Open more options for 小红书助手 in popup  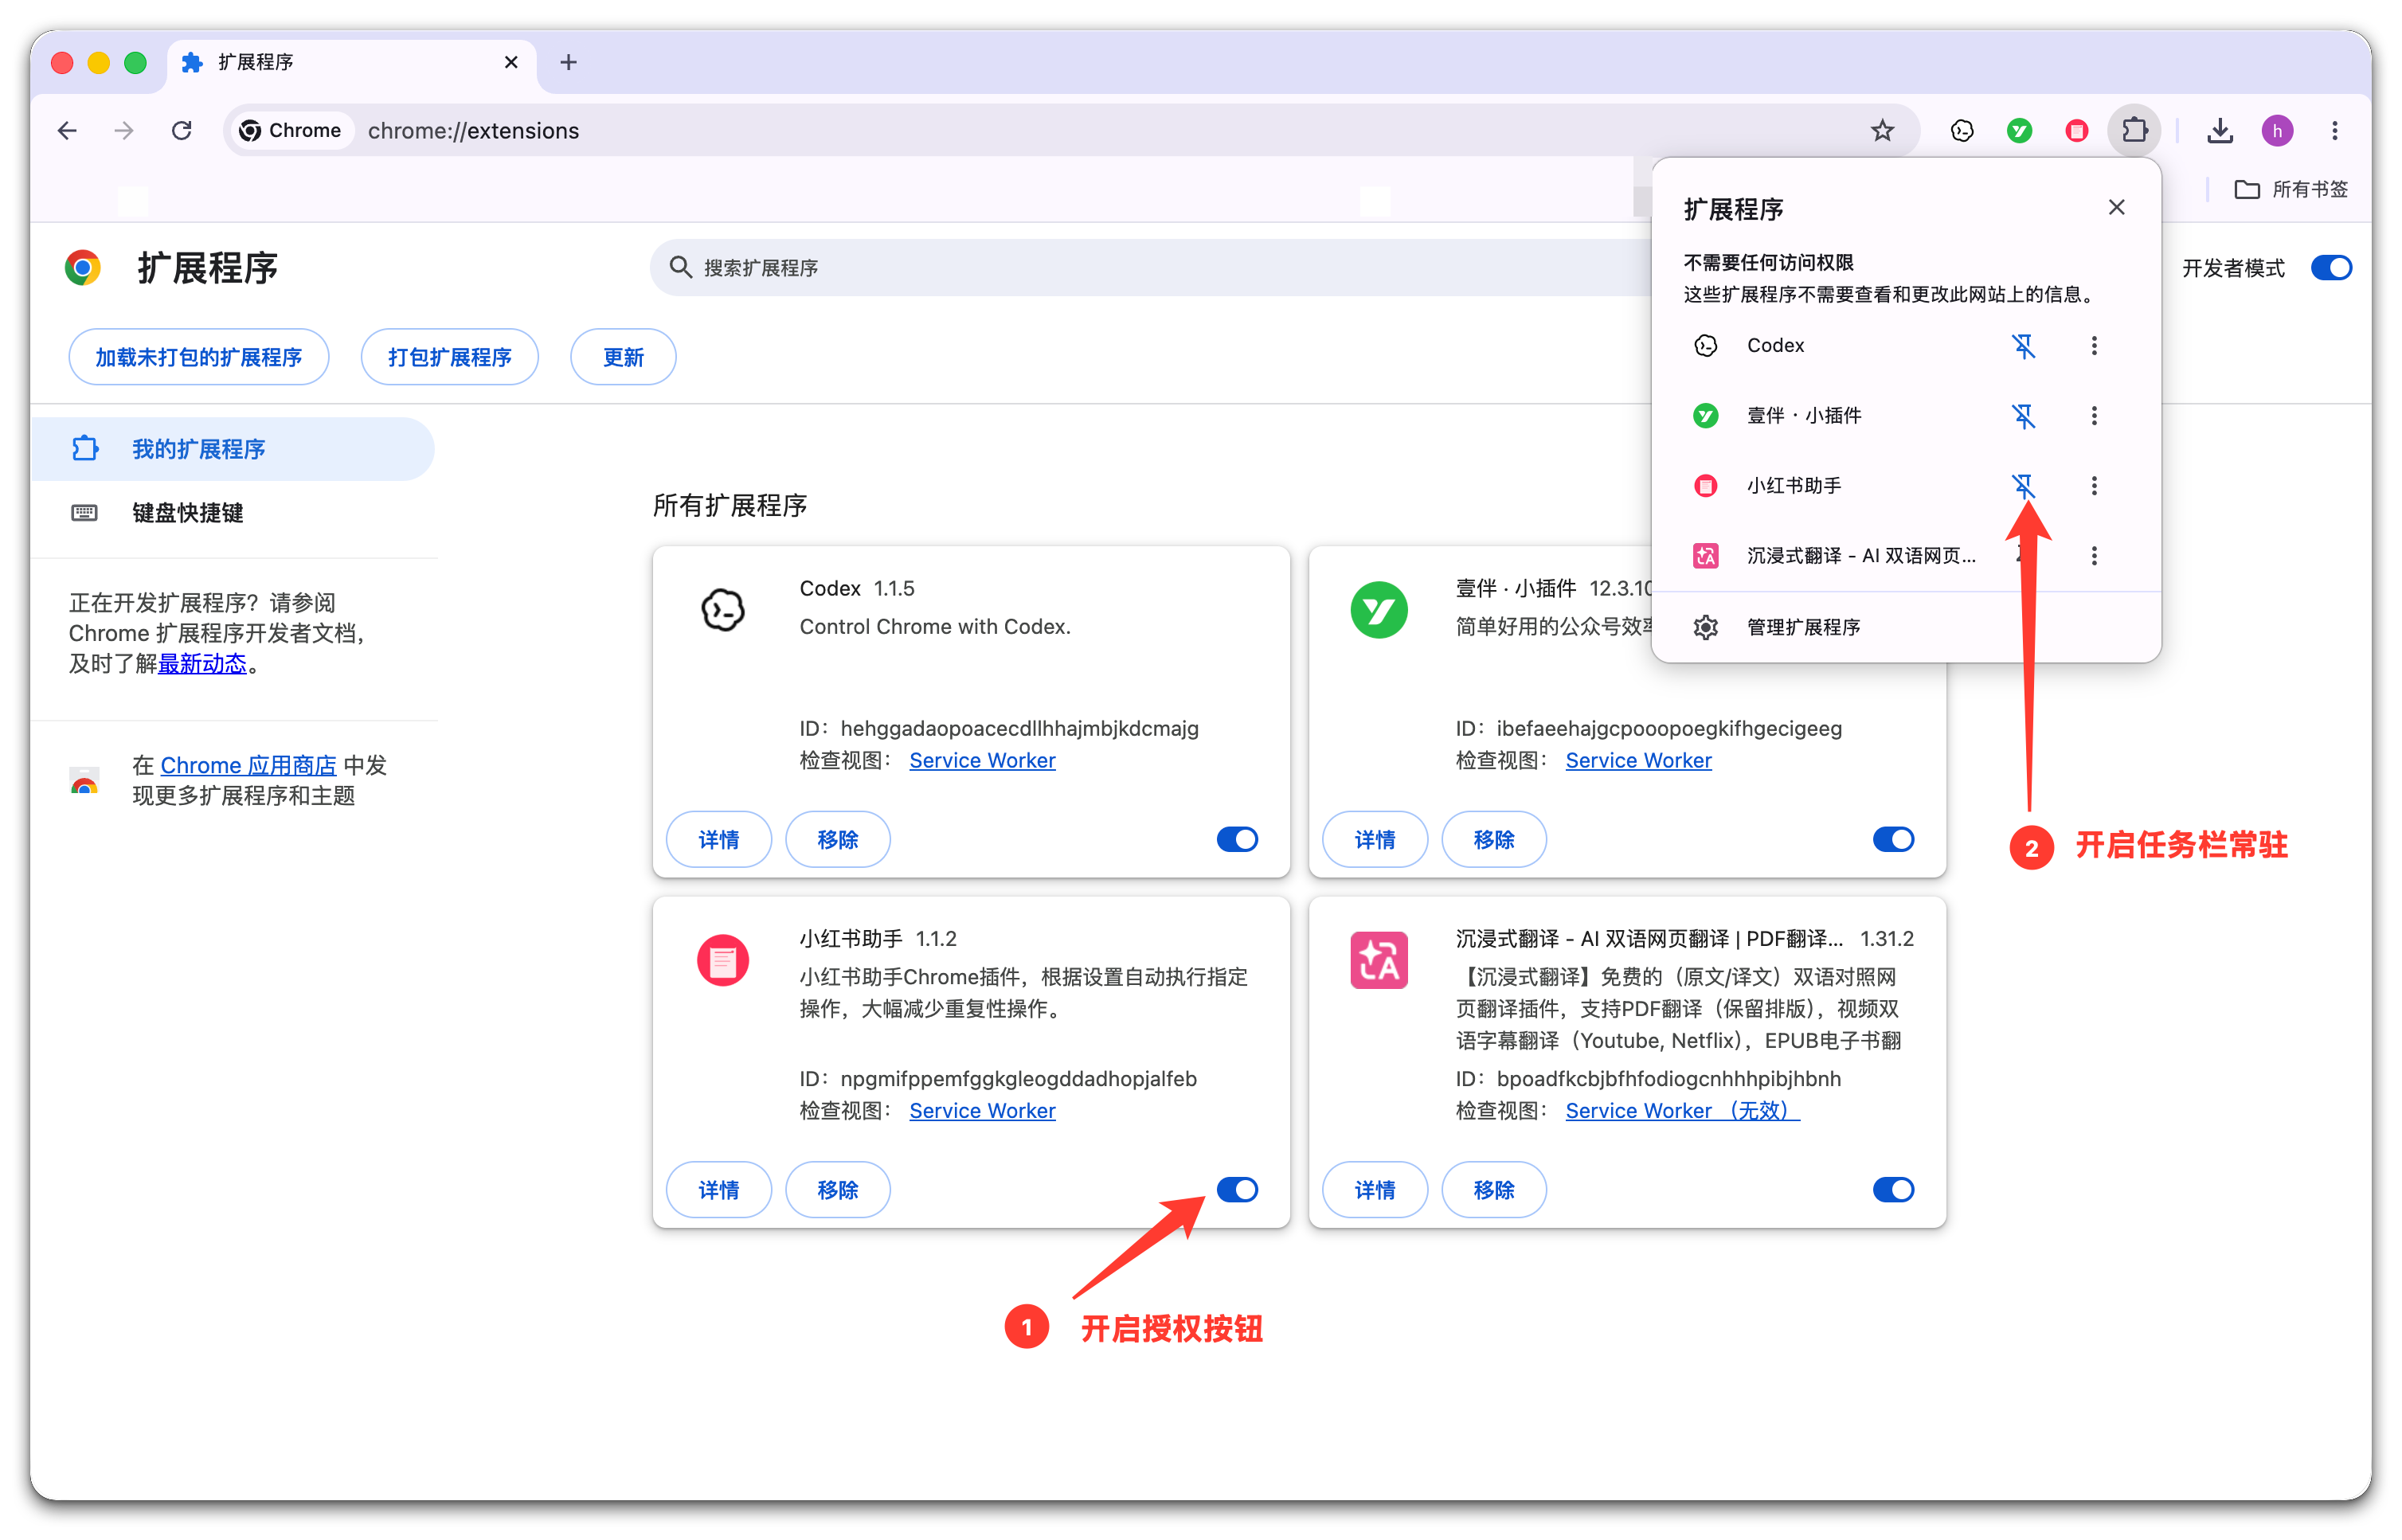pyautogui.click(x=2094, y=486)
